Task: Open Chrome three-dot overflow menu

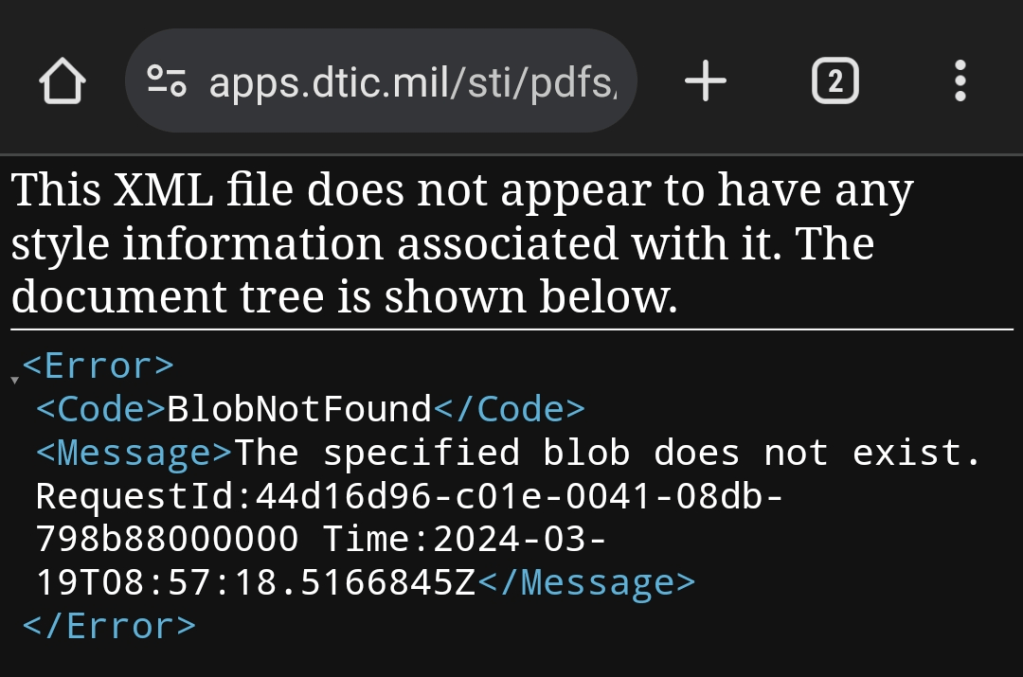Action: [960, 82]
